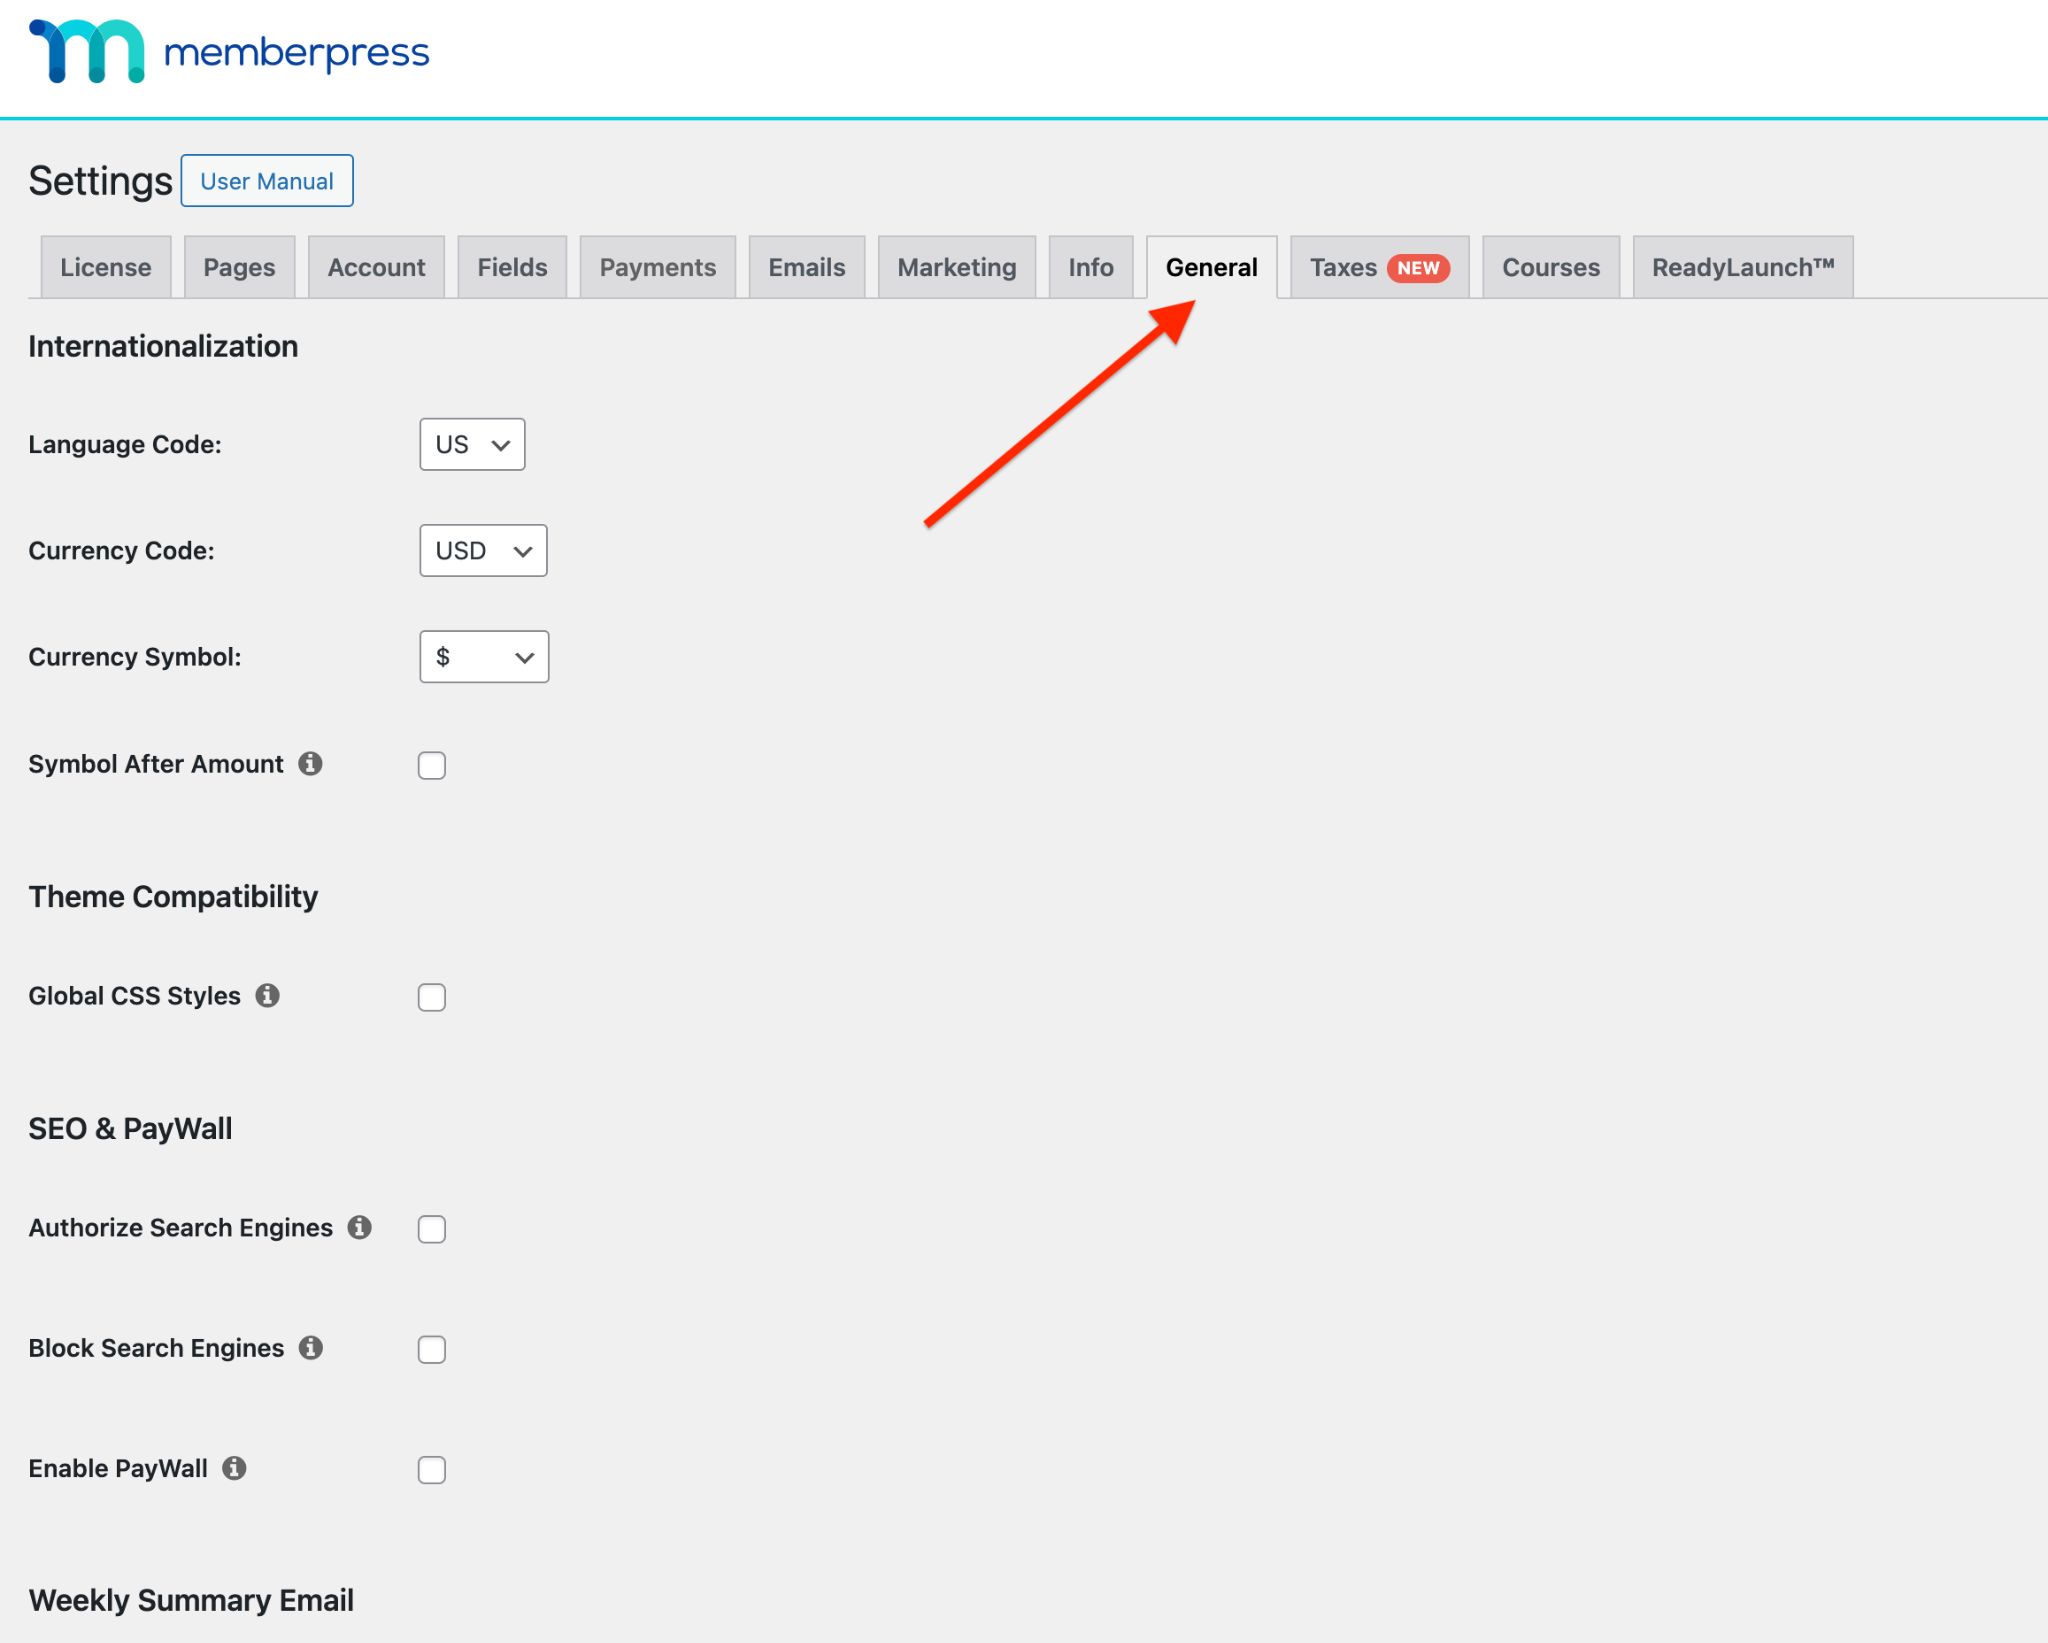Check Authorize Search Engines option
The image size is (2048, 1643).
click(x=432, y=1230)
